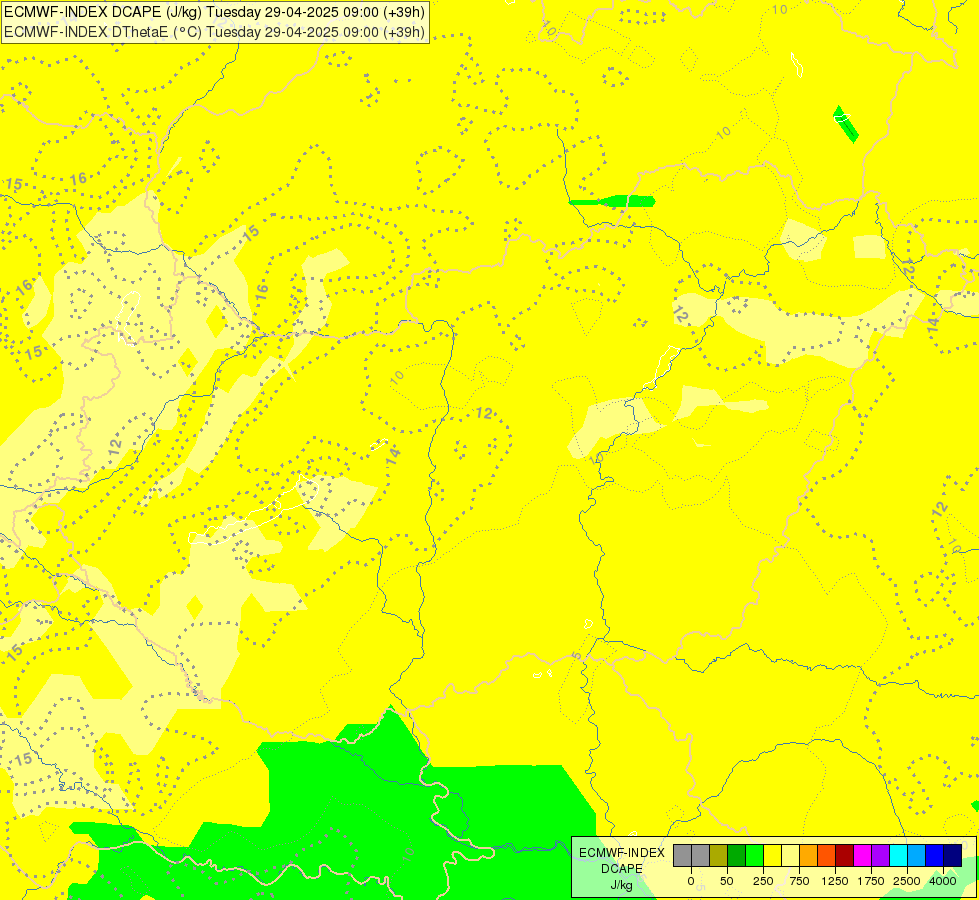Click the olive legend swatch
Viewport: 979px width, 900px height.
tap(718, 856)
